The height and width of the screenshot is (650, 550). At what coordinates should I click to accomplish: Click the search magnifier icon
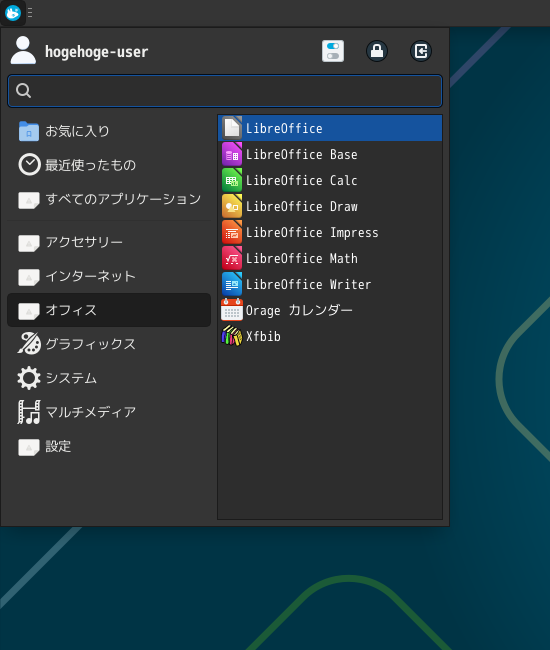[x=23, y=90]
